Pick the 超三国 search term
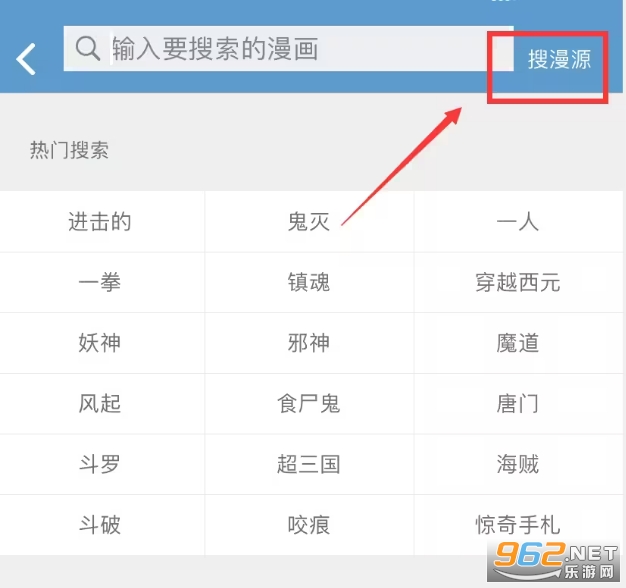 tap(309, 464)
